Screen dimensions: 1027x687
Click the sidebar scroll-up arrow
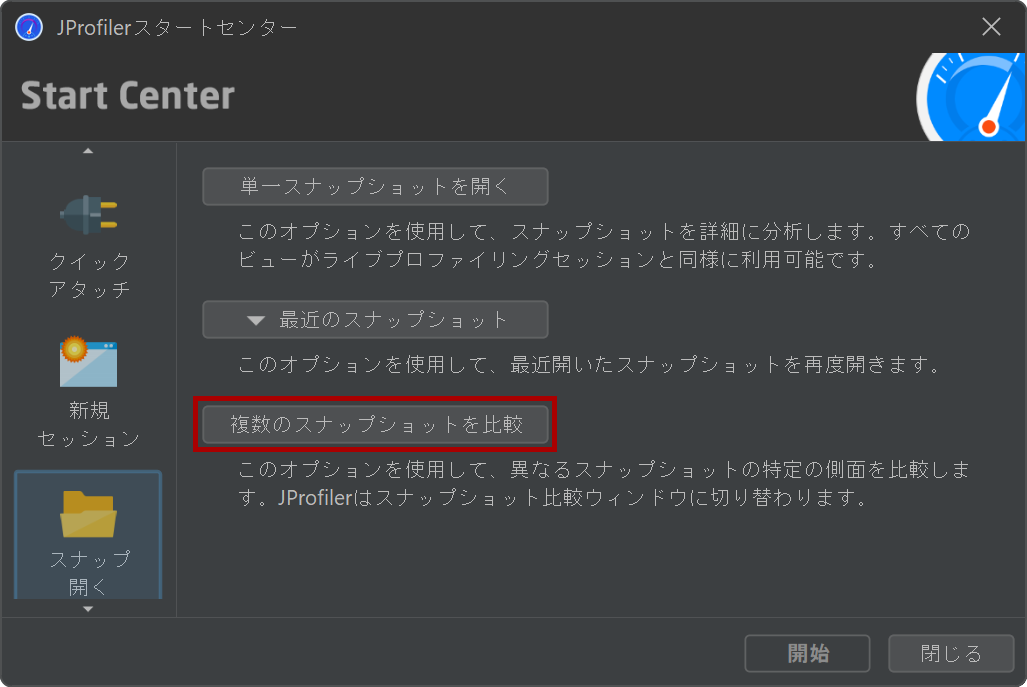click(x=88, y=151)
